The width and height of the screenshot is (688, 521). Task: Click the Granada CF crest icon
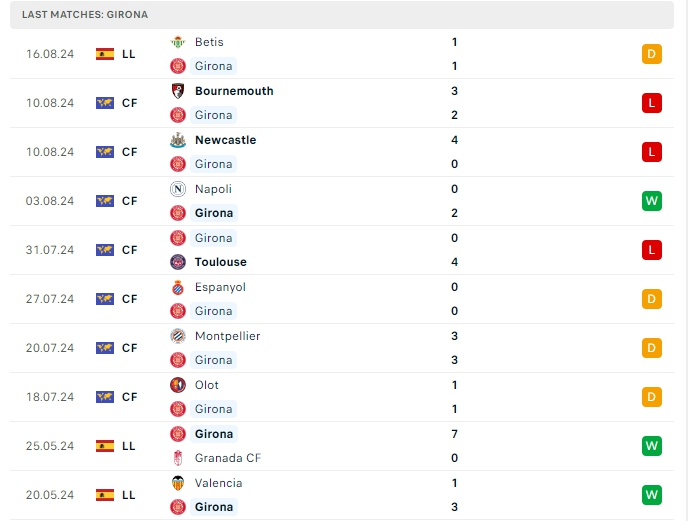pyautogui.click(x=178, y=458)
